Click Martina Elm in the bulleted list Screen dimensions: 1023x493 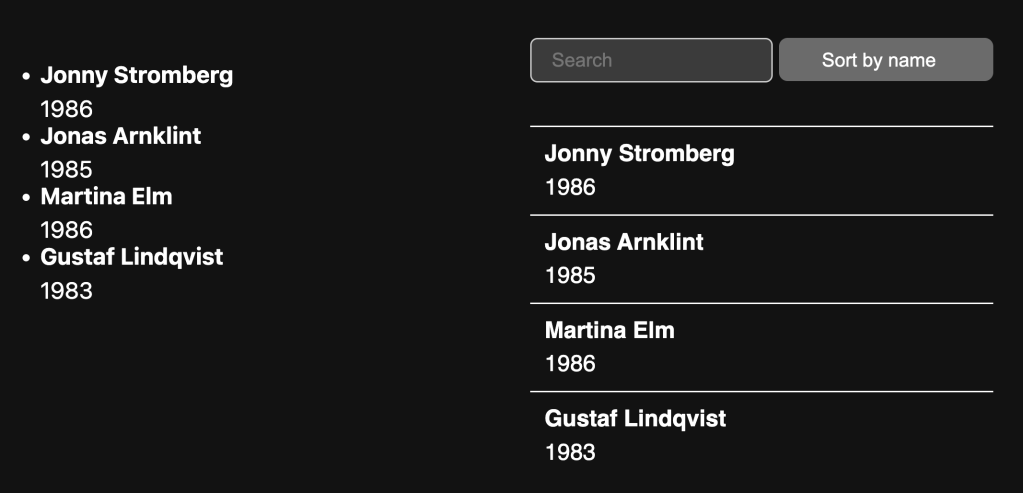pos(106,197)
